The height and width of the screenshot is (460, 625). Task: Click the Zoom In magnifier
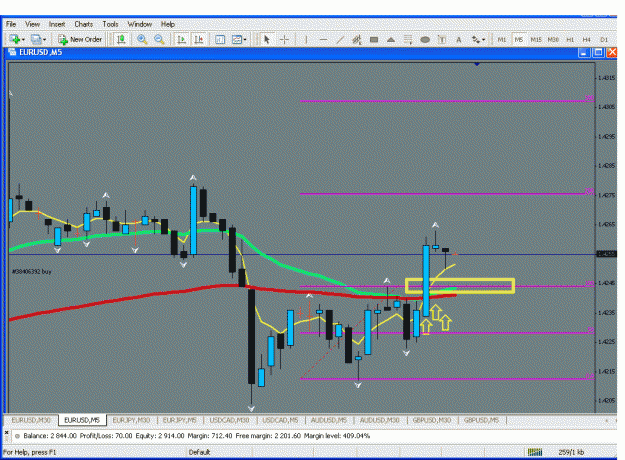(142, 39)
